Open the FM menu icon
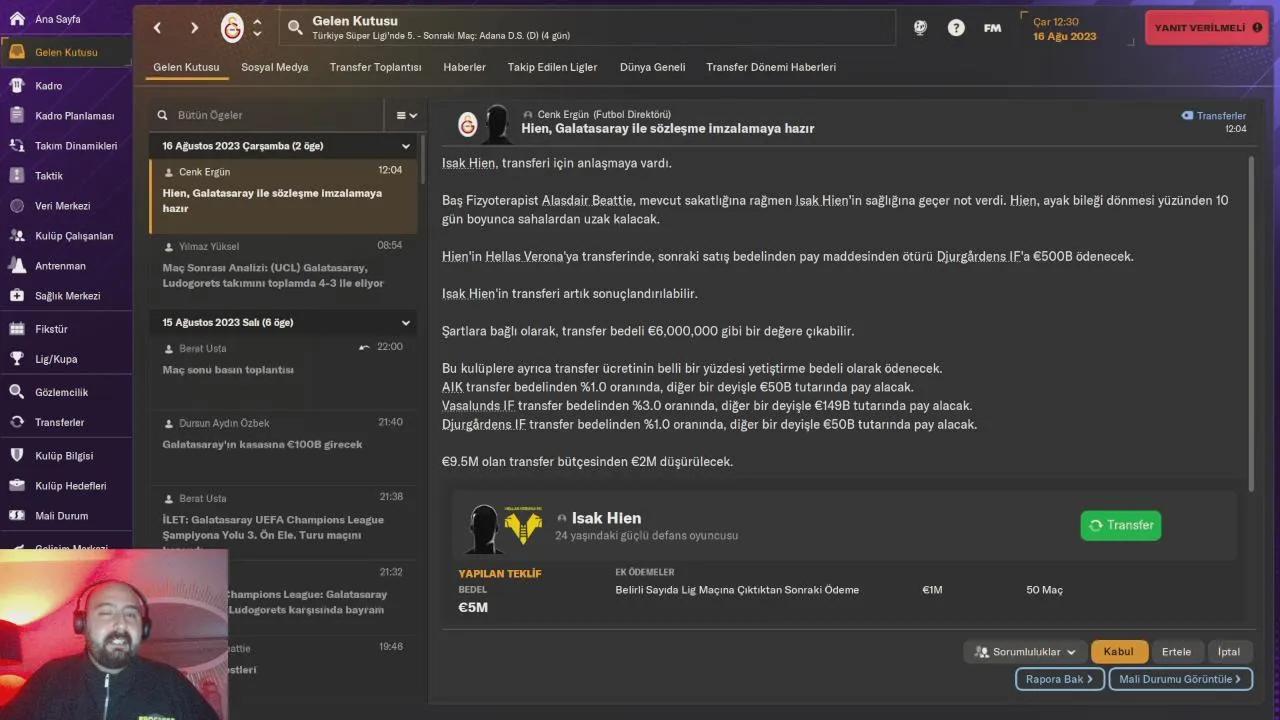Screen dimensions: 1280x720 coord(992,28)
